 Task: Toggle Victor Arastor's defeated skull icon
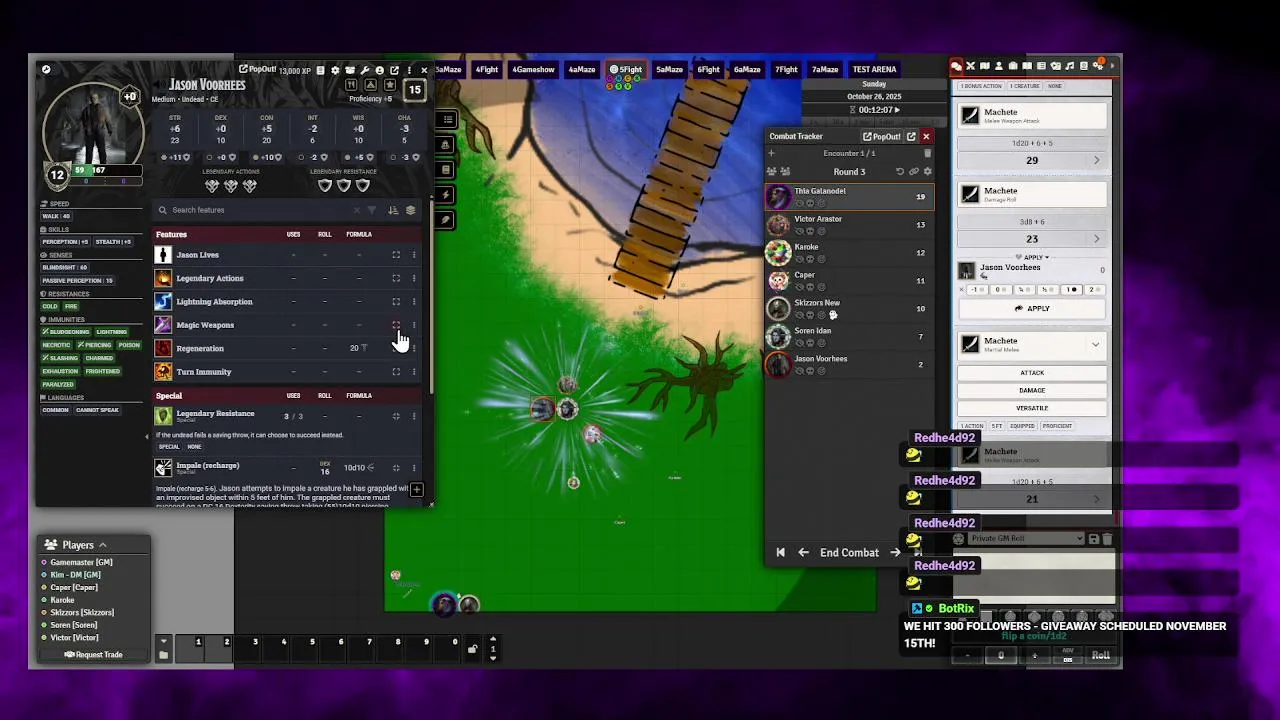[x=810, y=231]
